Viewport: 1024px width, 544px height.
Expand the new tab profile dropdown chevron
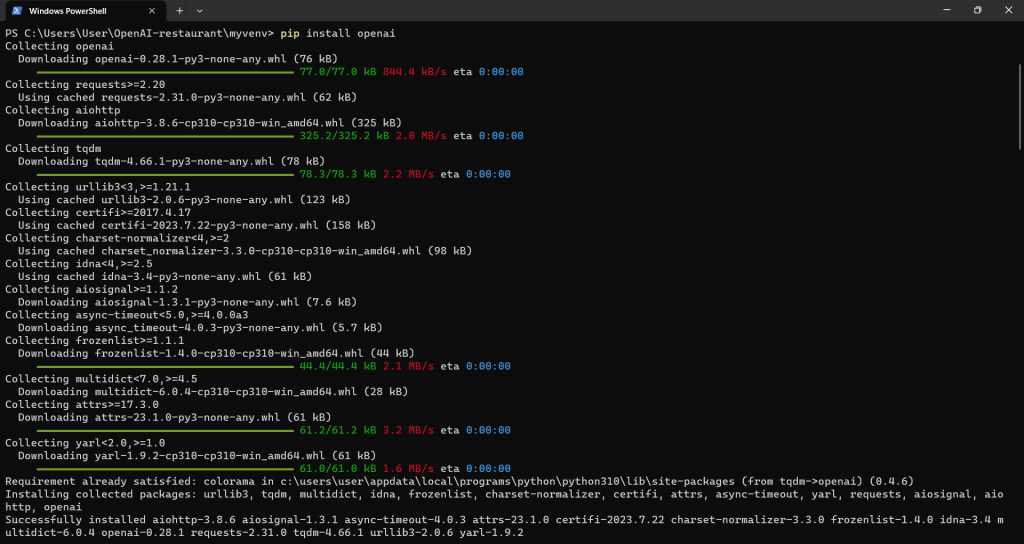(200, 10)
